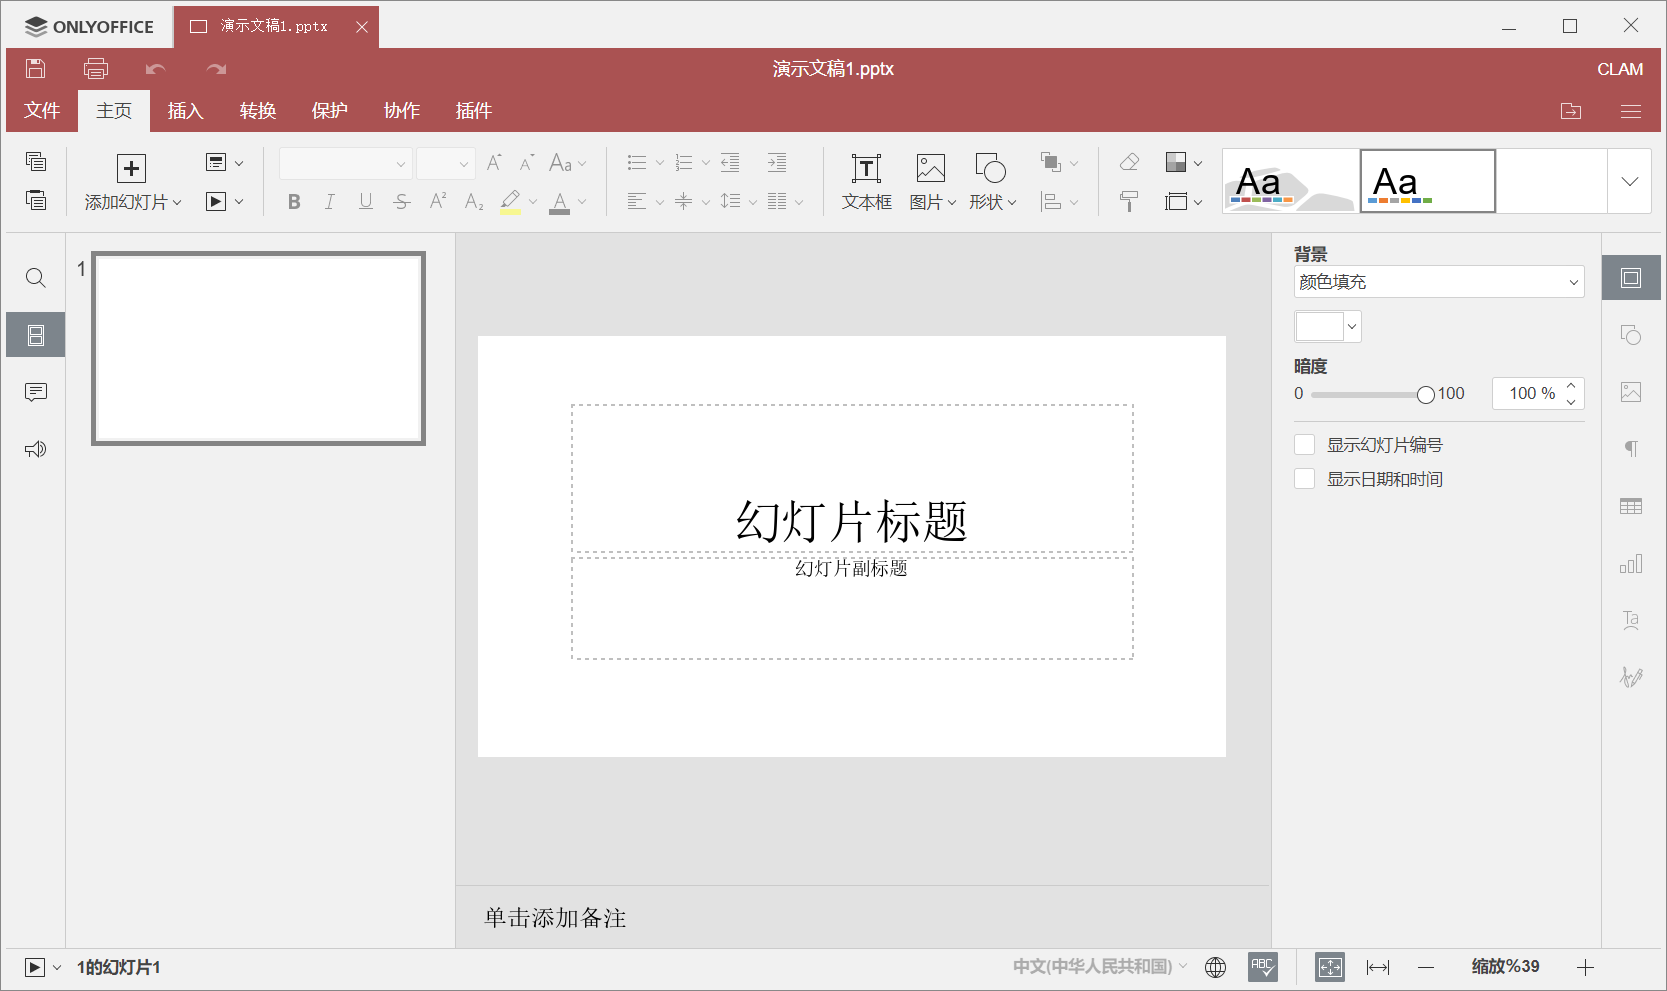Viewport: 1667px width, 991px height.
Task: Open the Comments panel
Action: (x=35, y=391)
